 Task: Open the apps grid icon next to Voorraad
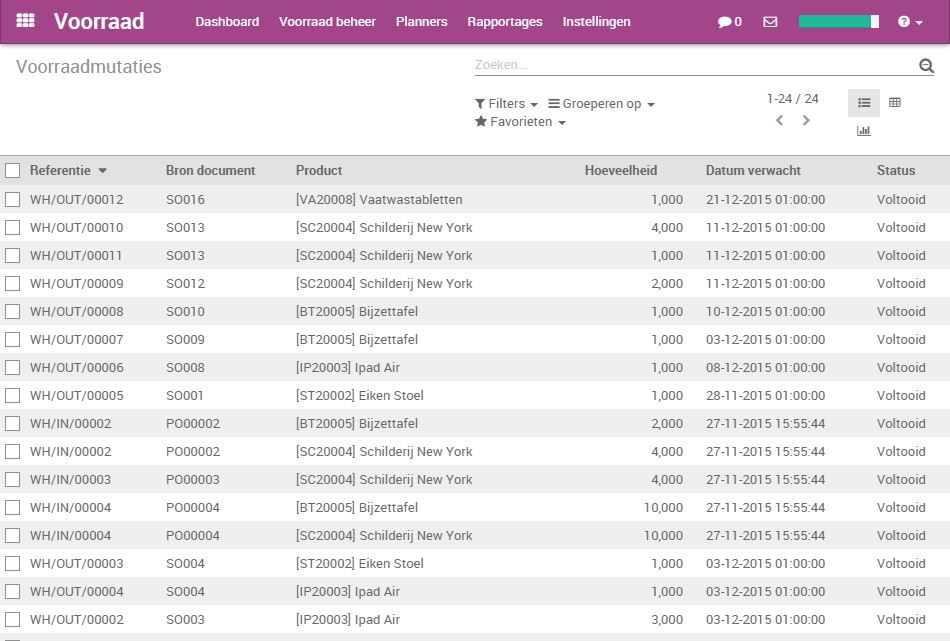(25, 21)
